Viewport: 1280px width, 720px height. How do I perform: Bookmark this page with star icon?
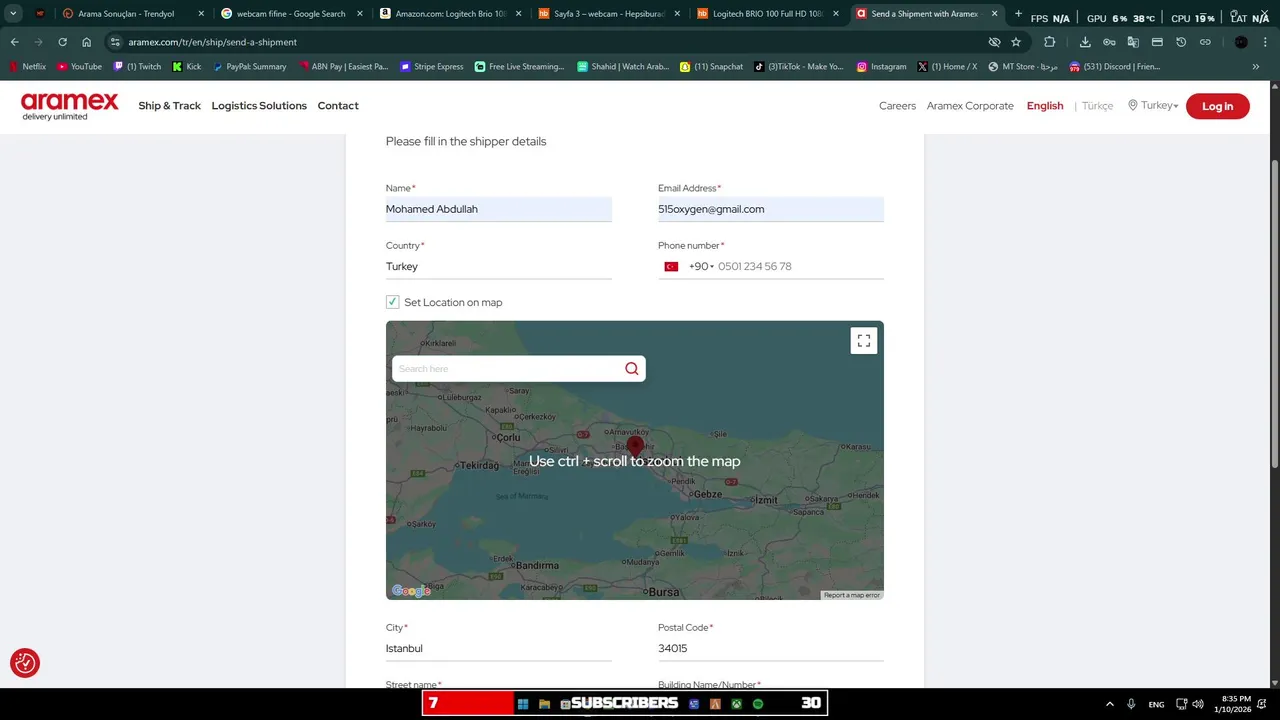click(1016, 42)
